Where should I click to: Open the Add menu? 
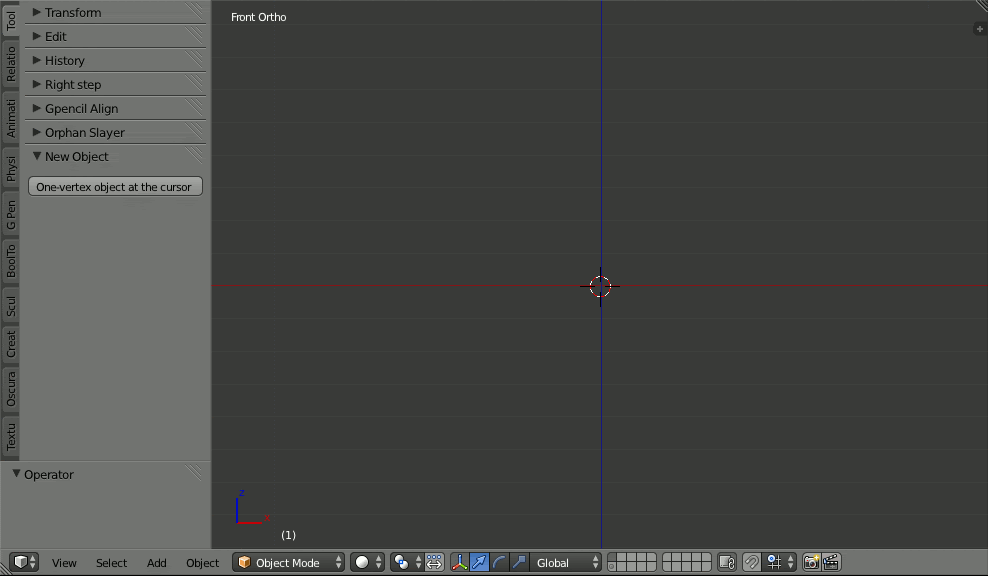click(157, 563)
